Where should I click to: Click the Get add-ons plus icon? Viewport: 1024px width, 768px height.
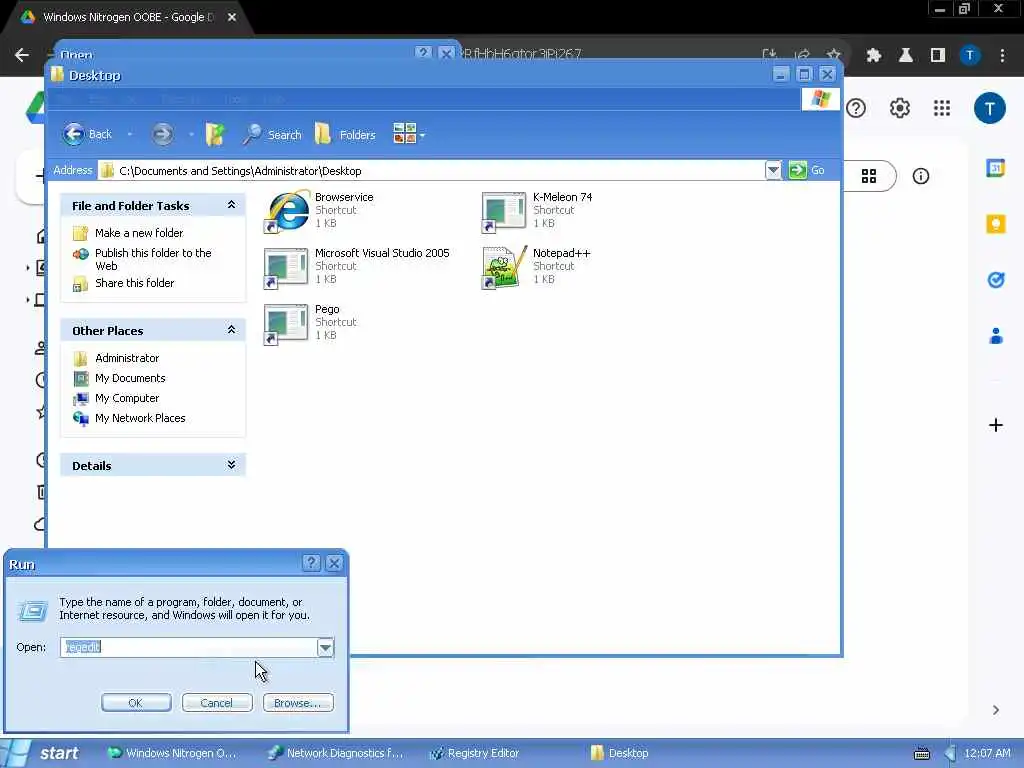pyautogui.click(x=995, y=425)
